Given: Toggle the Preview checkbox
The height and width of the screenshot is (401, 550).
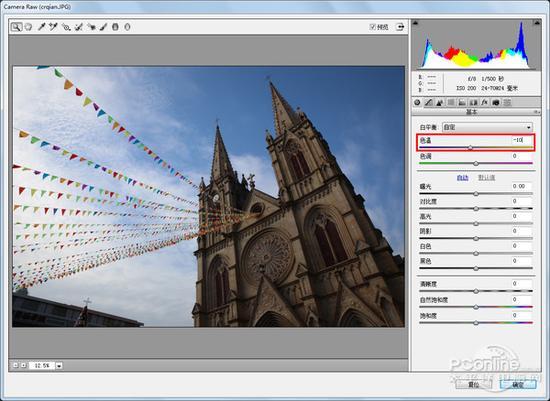Looking at the screenshot, I should point(373,27).
